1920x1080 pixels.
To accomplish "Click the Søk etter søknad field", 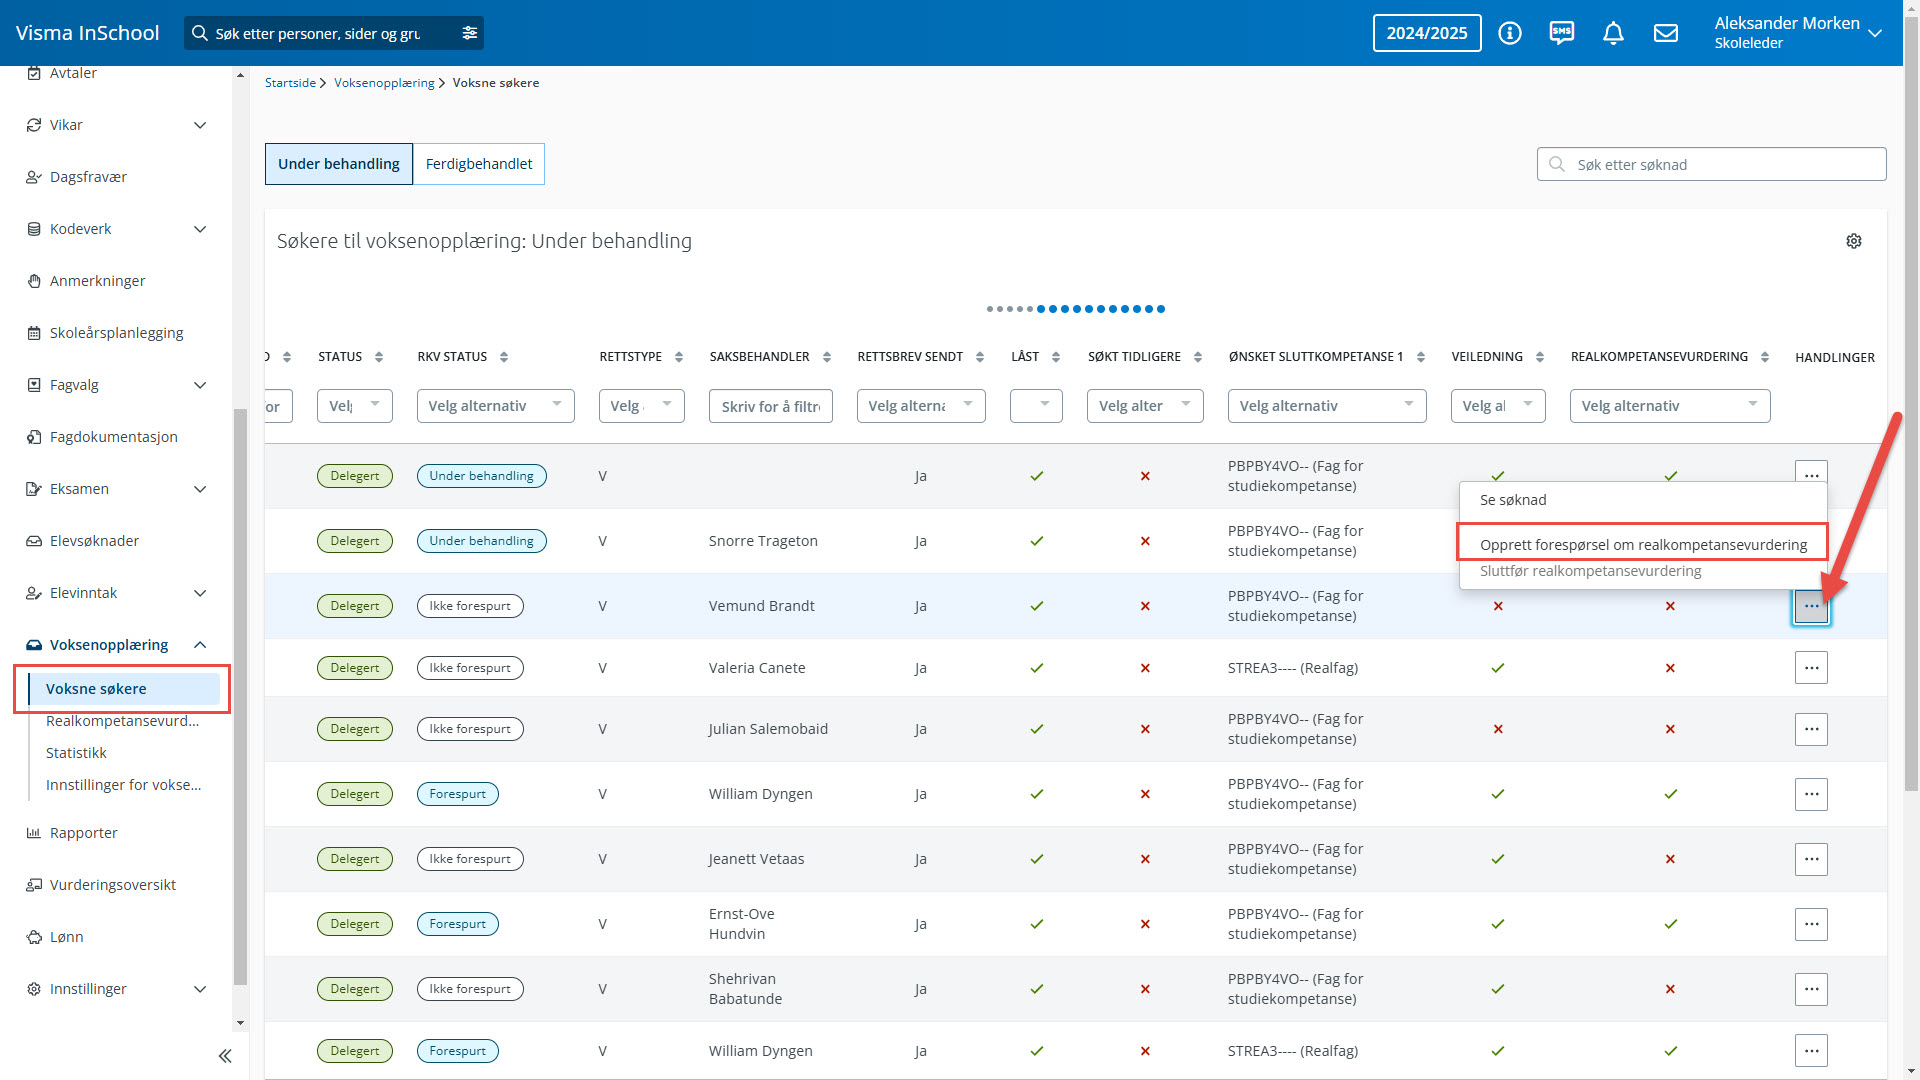I will coord(1710,165).
